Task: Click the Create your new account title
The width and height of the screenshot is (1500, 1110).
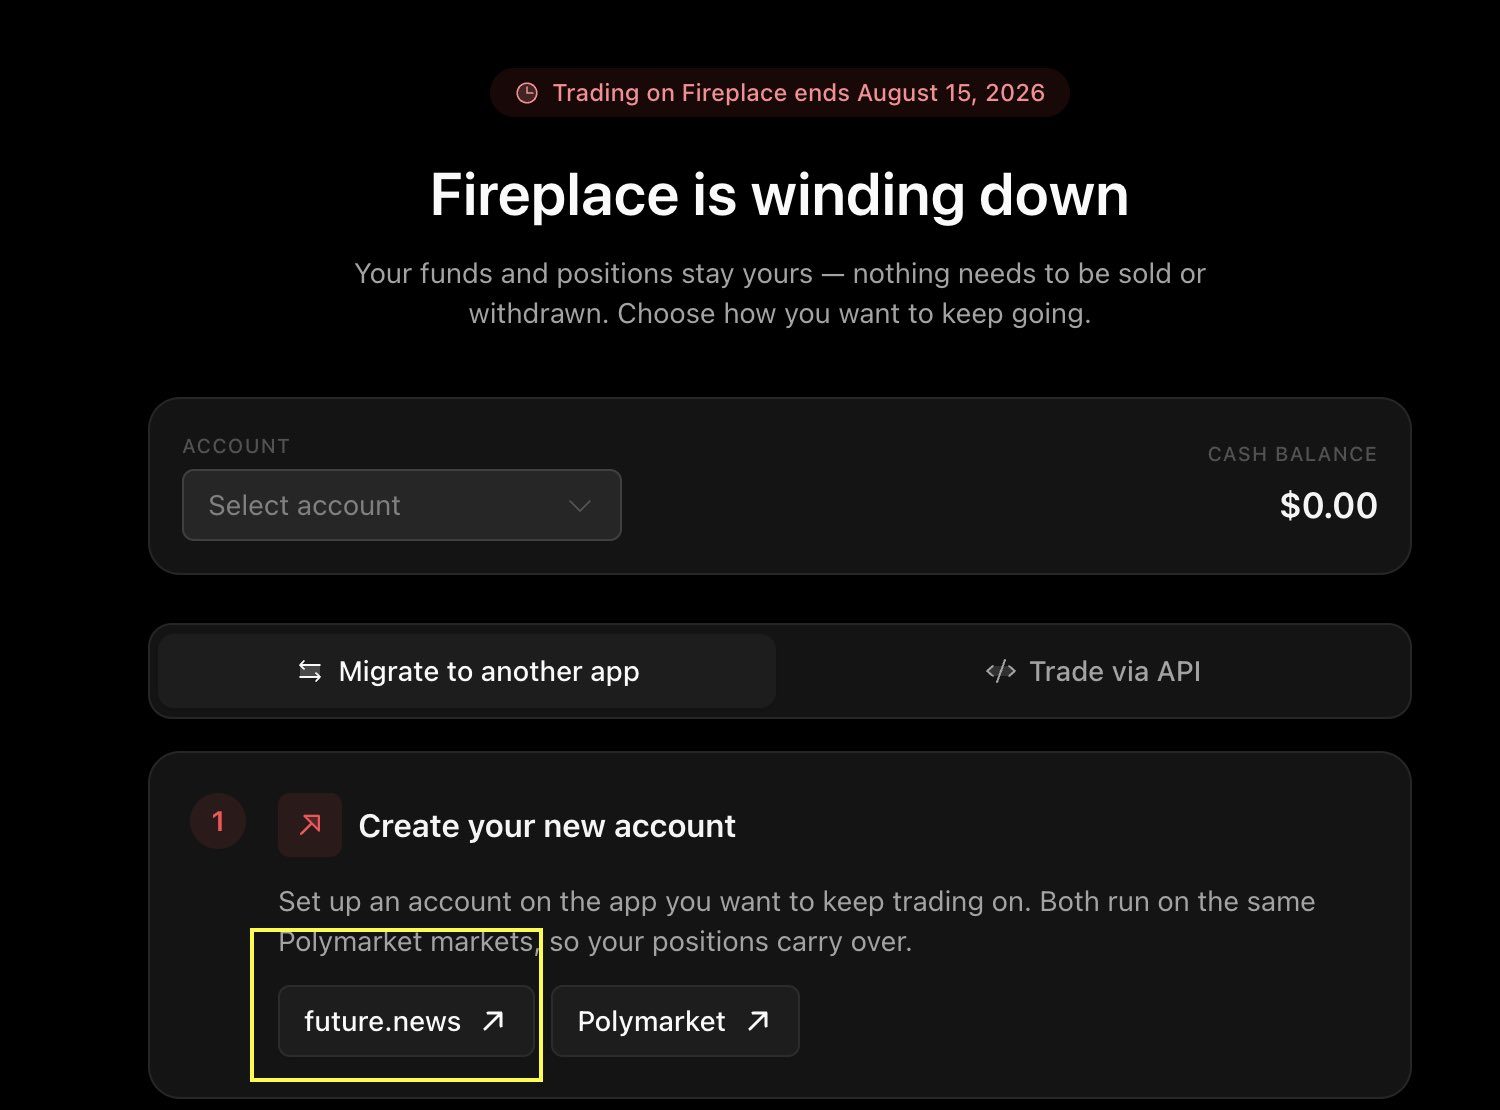Action: pos(547,826)
